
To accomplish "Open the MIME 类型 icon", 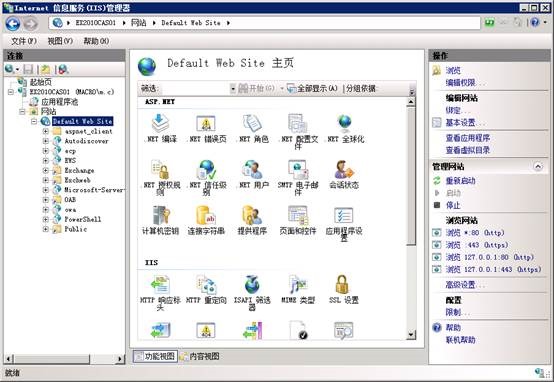I will pyautogui.click(x=298, y=290).
